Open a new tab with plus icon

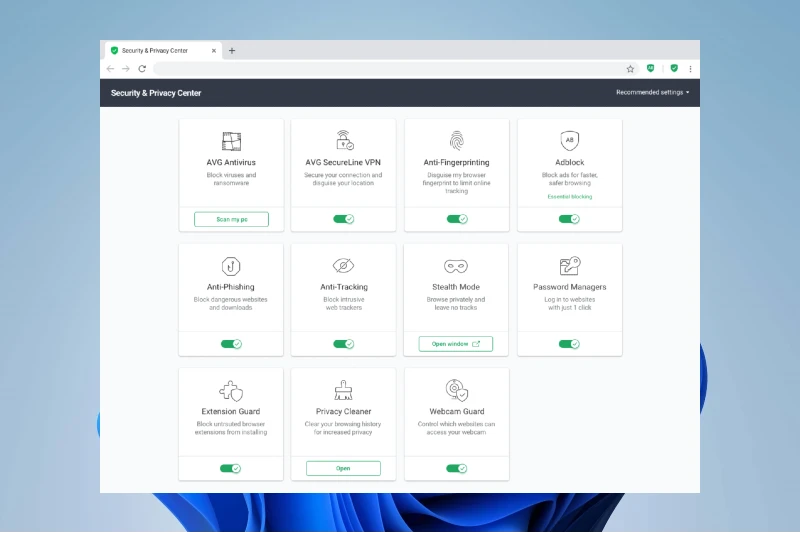point(232,50)
